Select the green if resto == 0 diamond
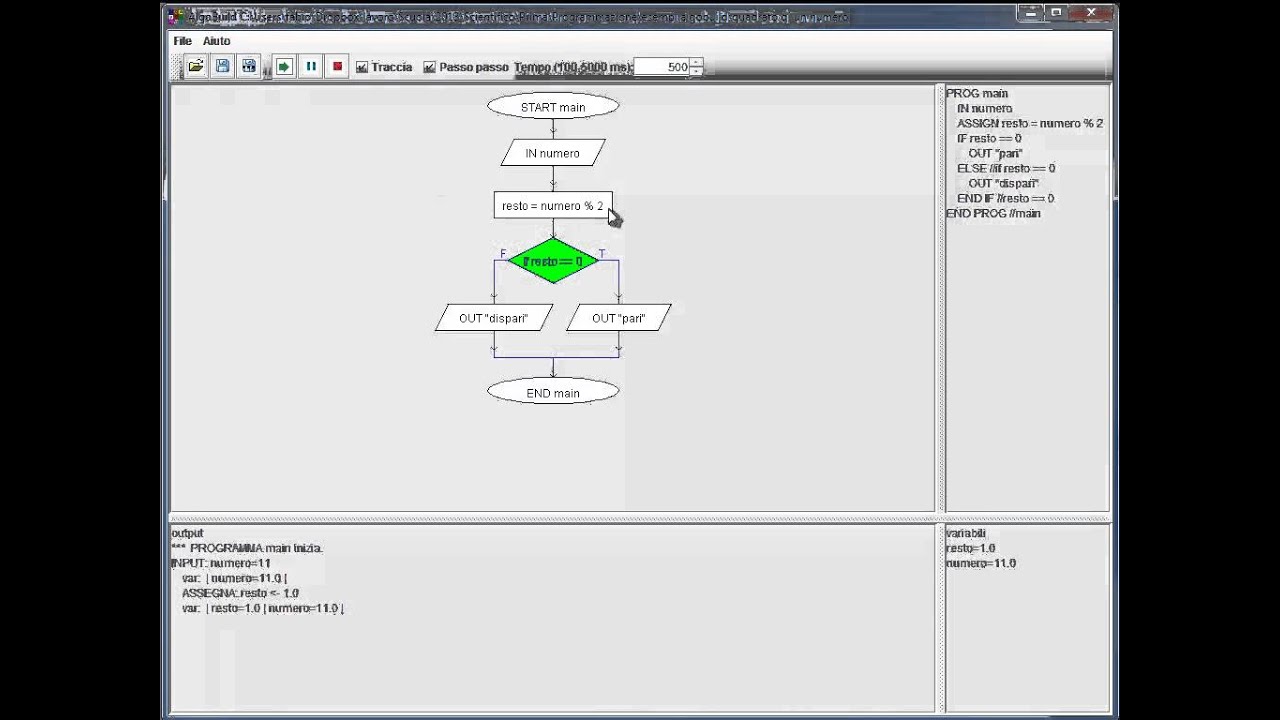Image resolution: width=1280 pixels, height=720 pixels. (553, 261)
